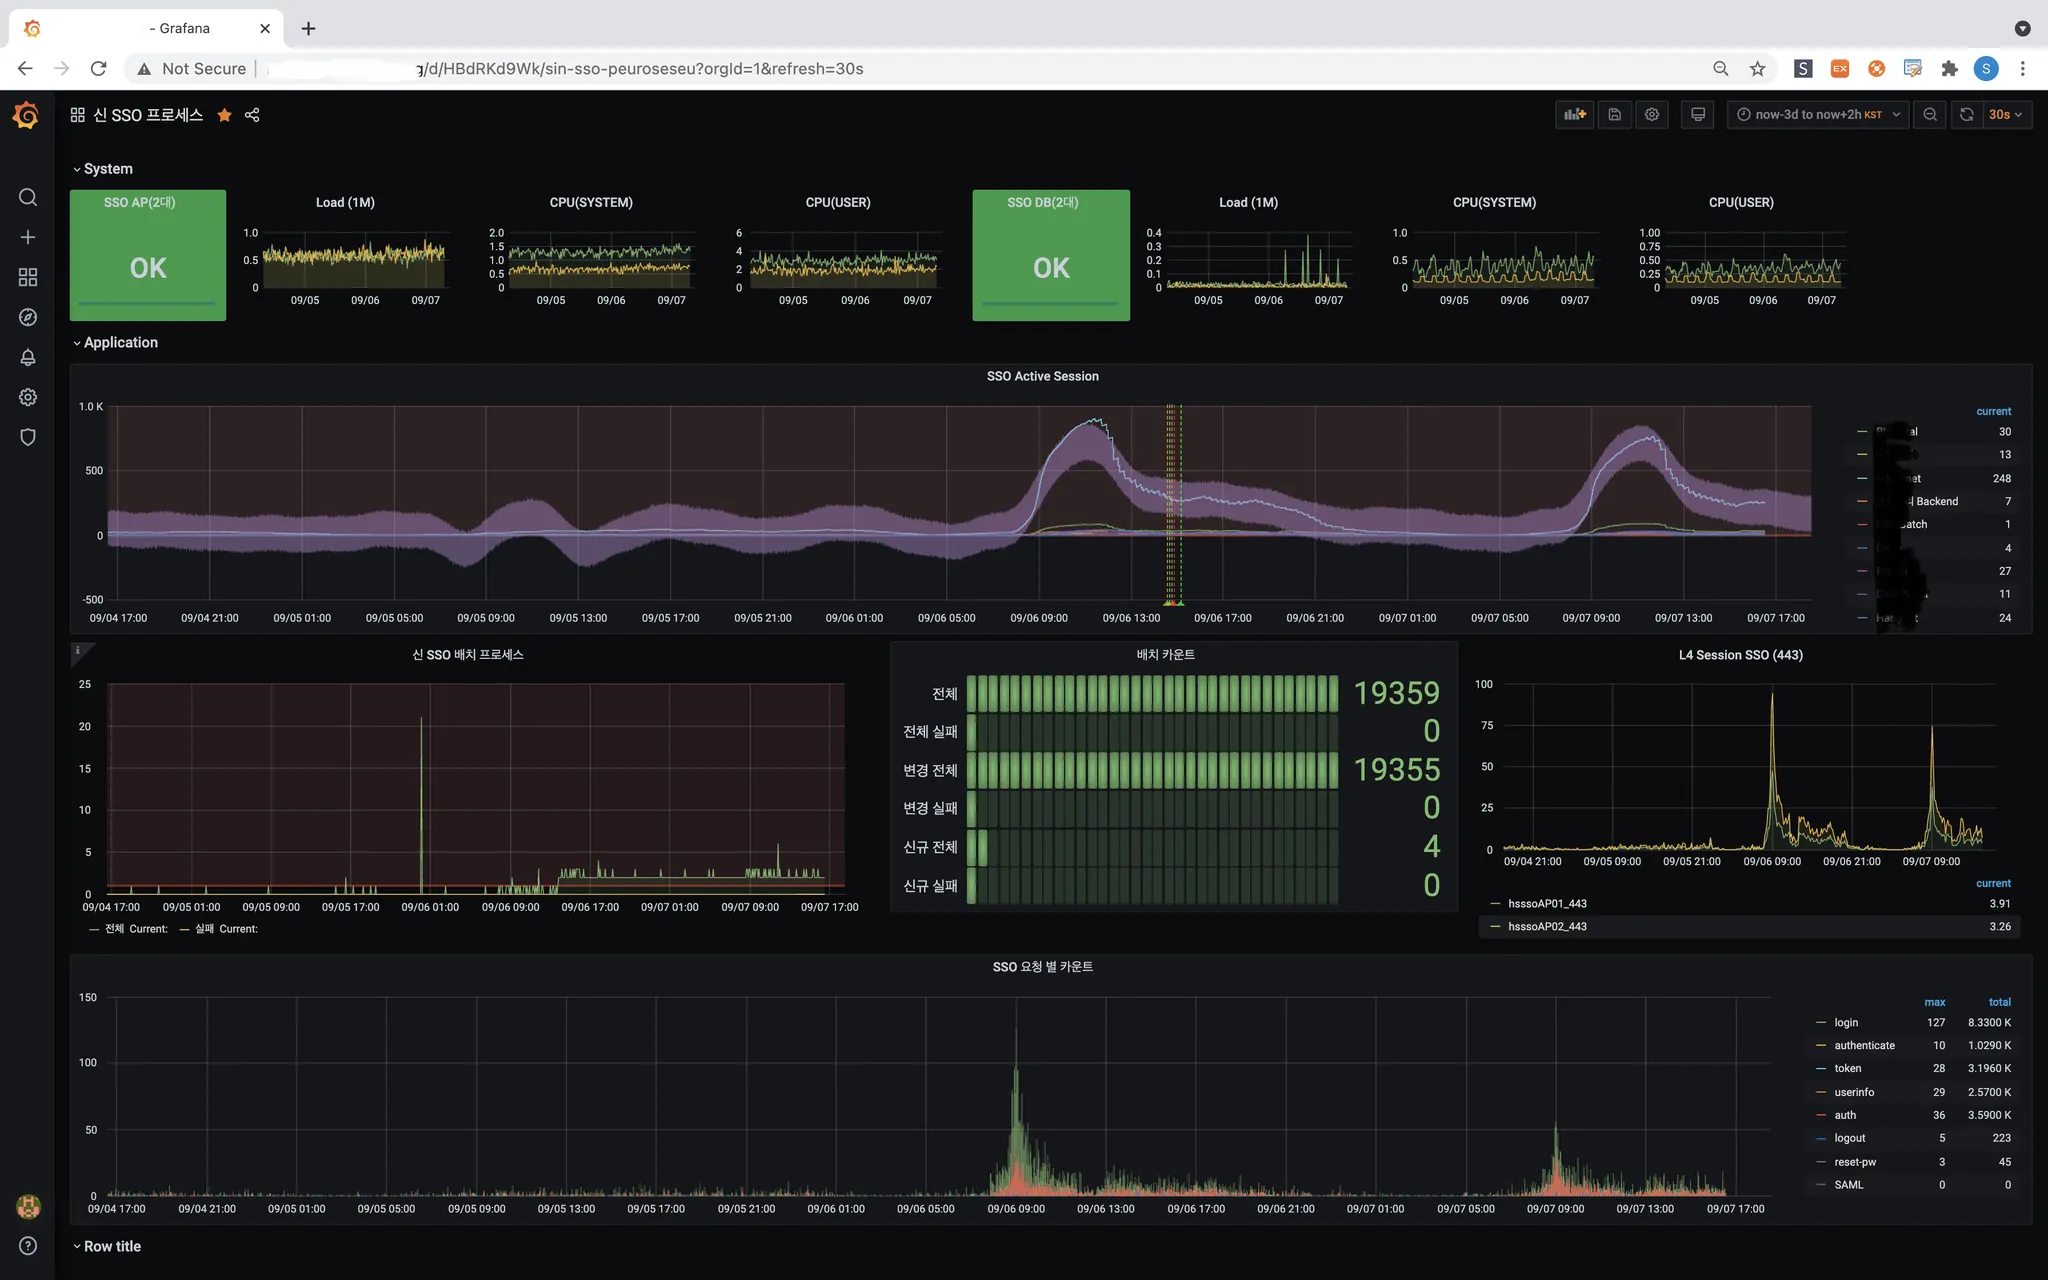The height and width of the screenshot is (1280, 2048).
Task: Open the Explore compass sidebar icon
Action: click(28, 317)
